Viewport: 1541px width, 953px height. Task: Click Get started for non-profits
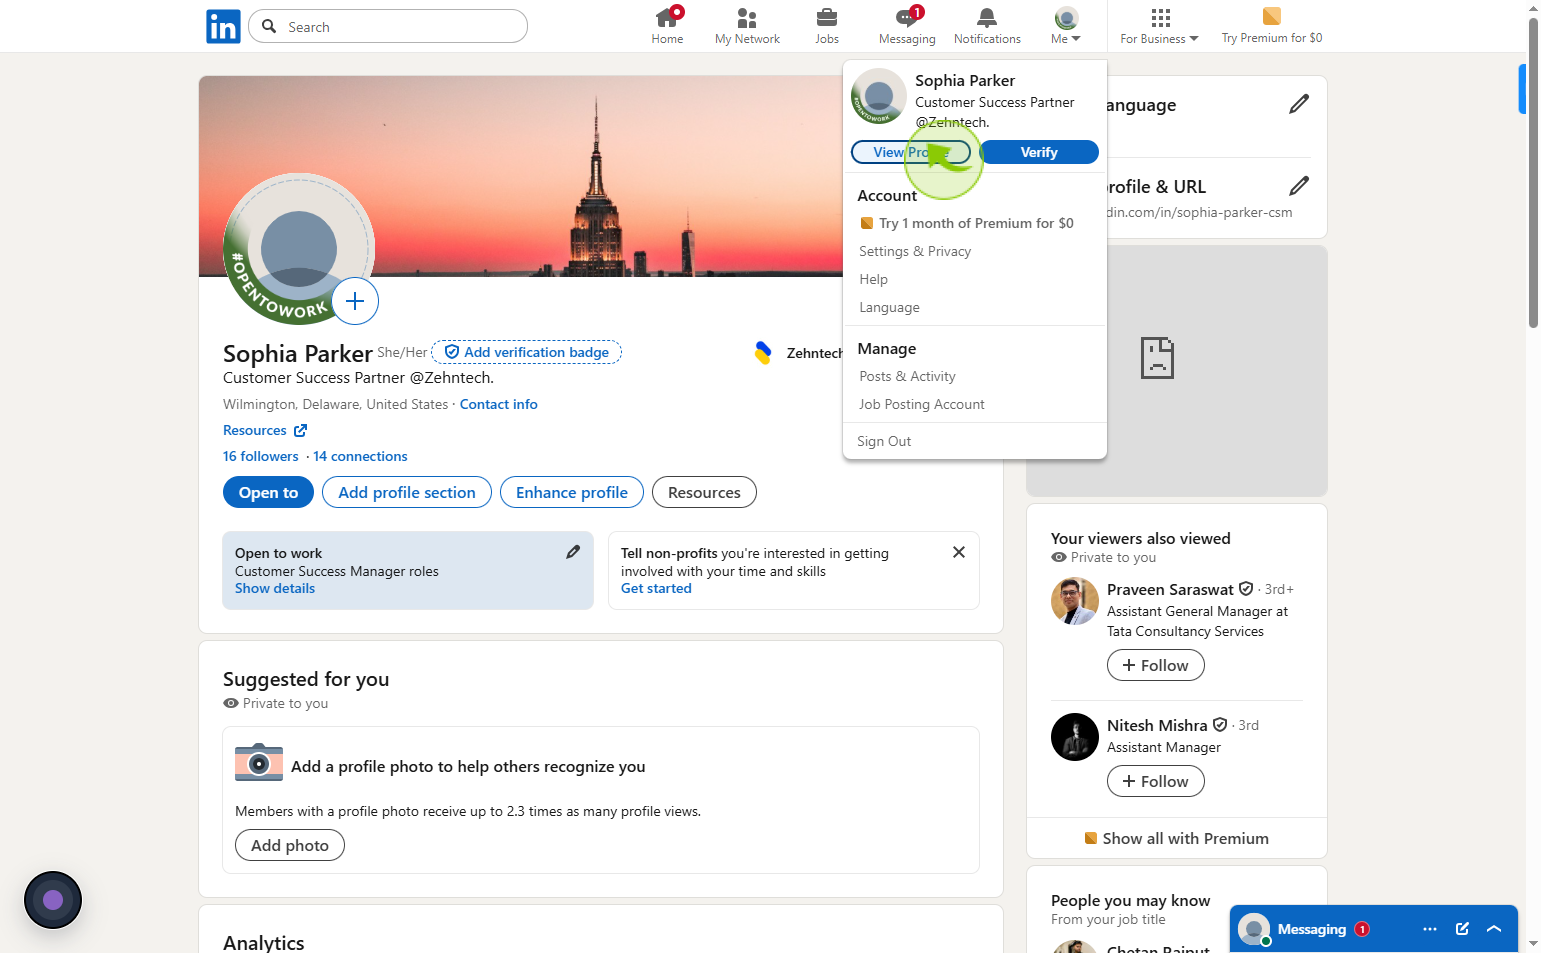point(656,588)
